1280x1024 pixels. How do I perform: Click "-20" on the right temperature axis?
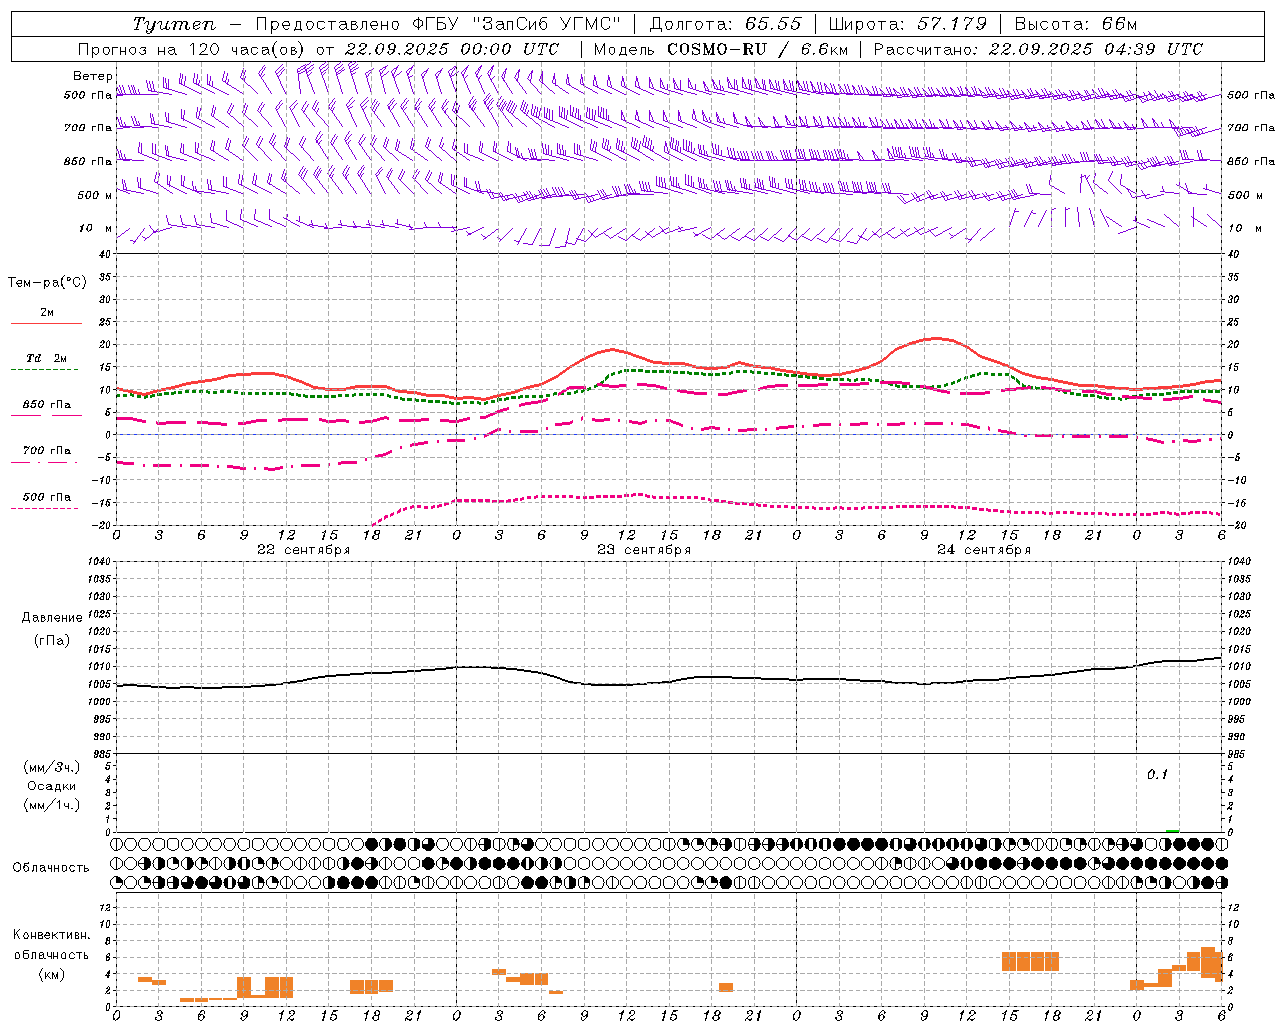point(1235,525)
